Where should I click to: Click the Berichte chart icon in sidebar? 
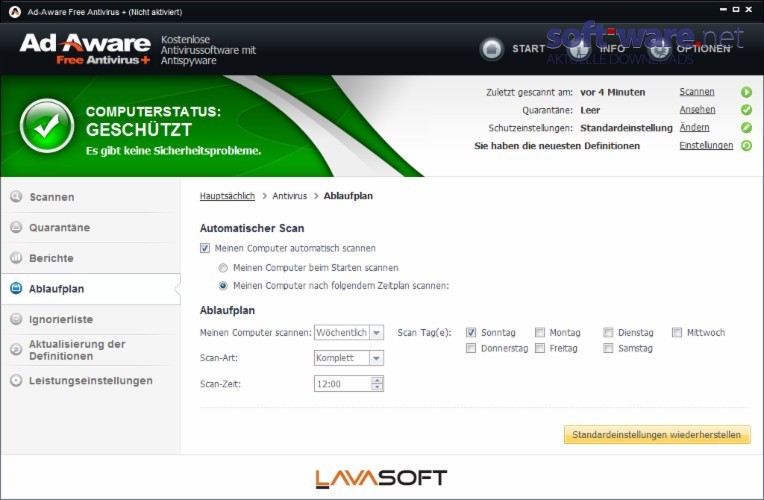(x=16, y=258)
